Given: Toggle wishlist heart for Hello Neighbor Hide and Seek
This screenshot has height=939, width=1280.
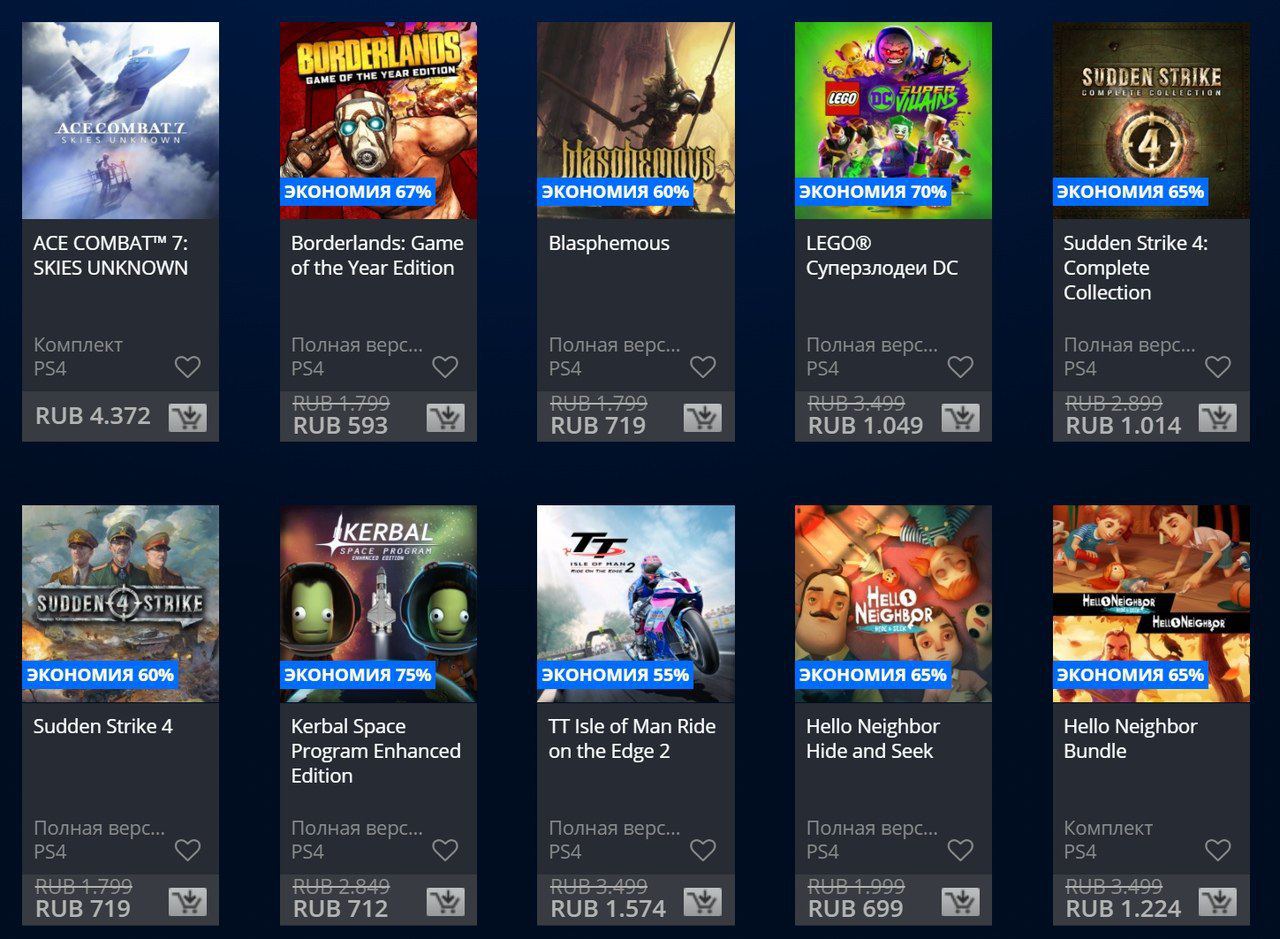Looking at the screenshot, I should [x=960, y=850].
